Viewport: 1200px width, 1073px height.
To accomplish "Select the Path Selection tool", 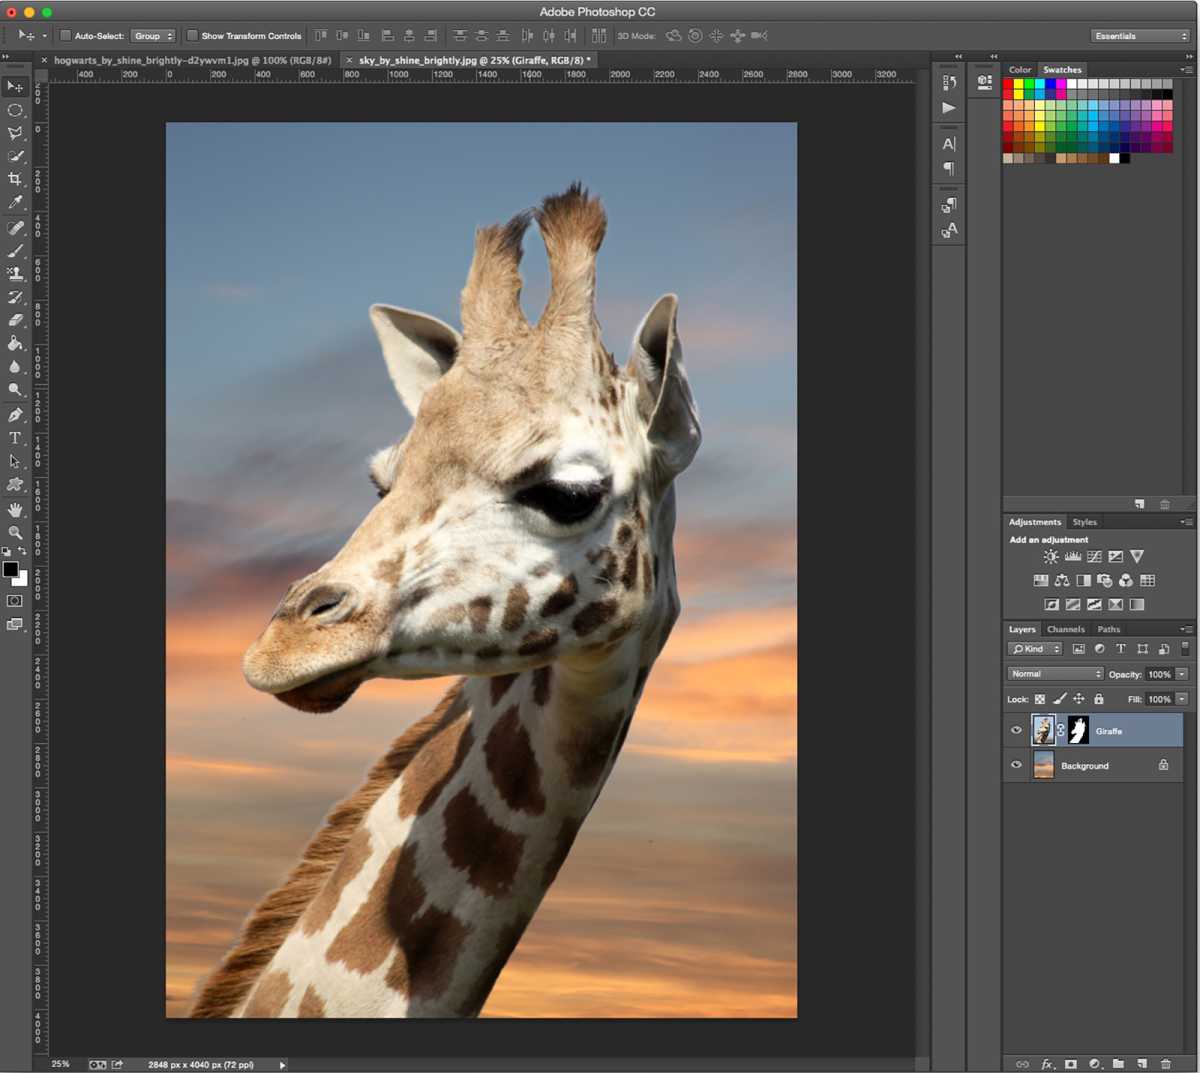I will click(15, 461).
